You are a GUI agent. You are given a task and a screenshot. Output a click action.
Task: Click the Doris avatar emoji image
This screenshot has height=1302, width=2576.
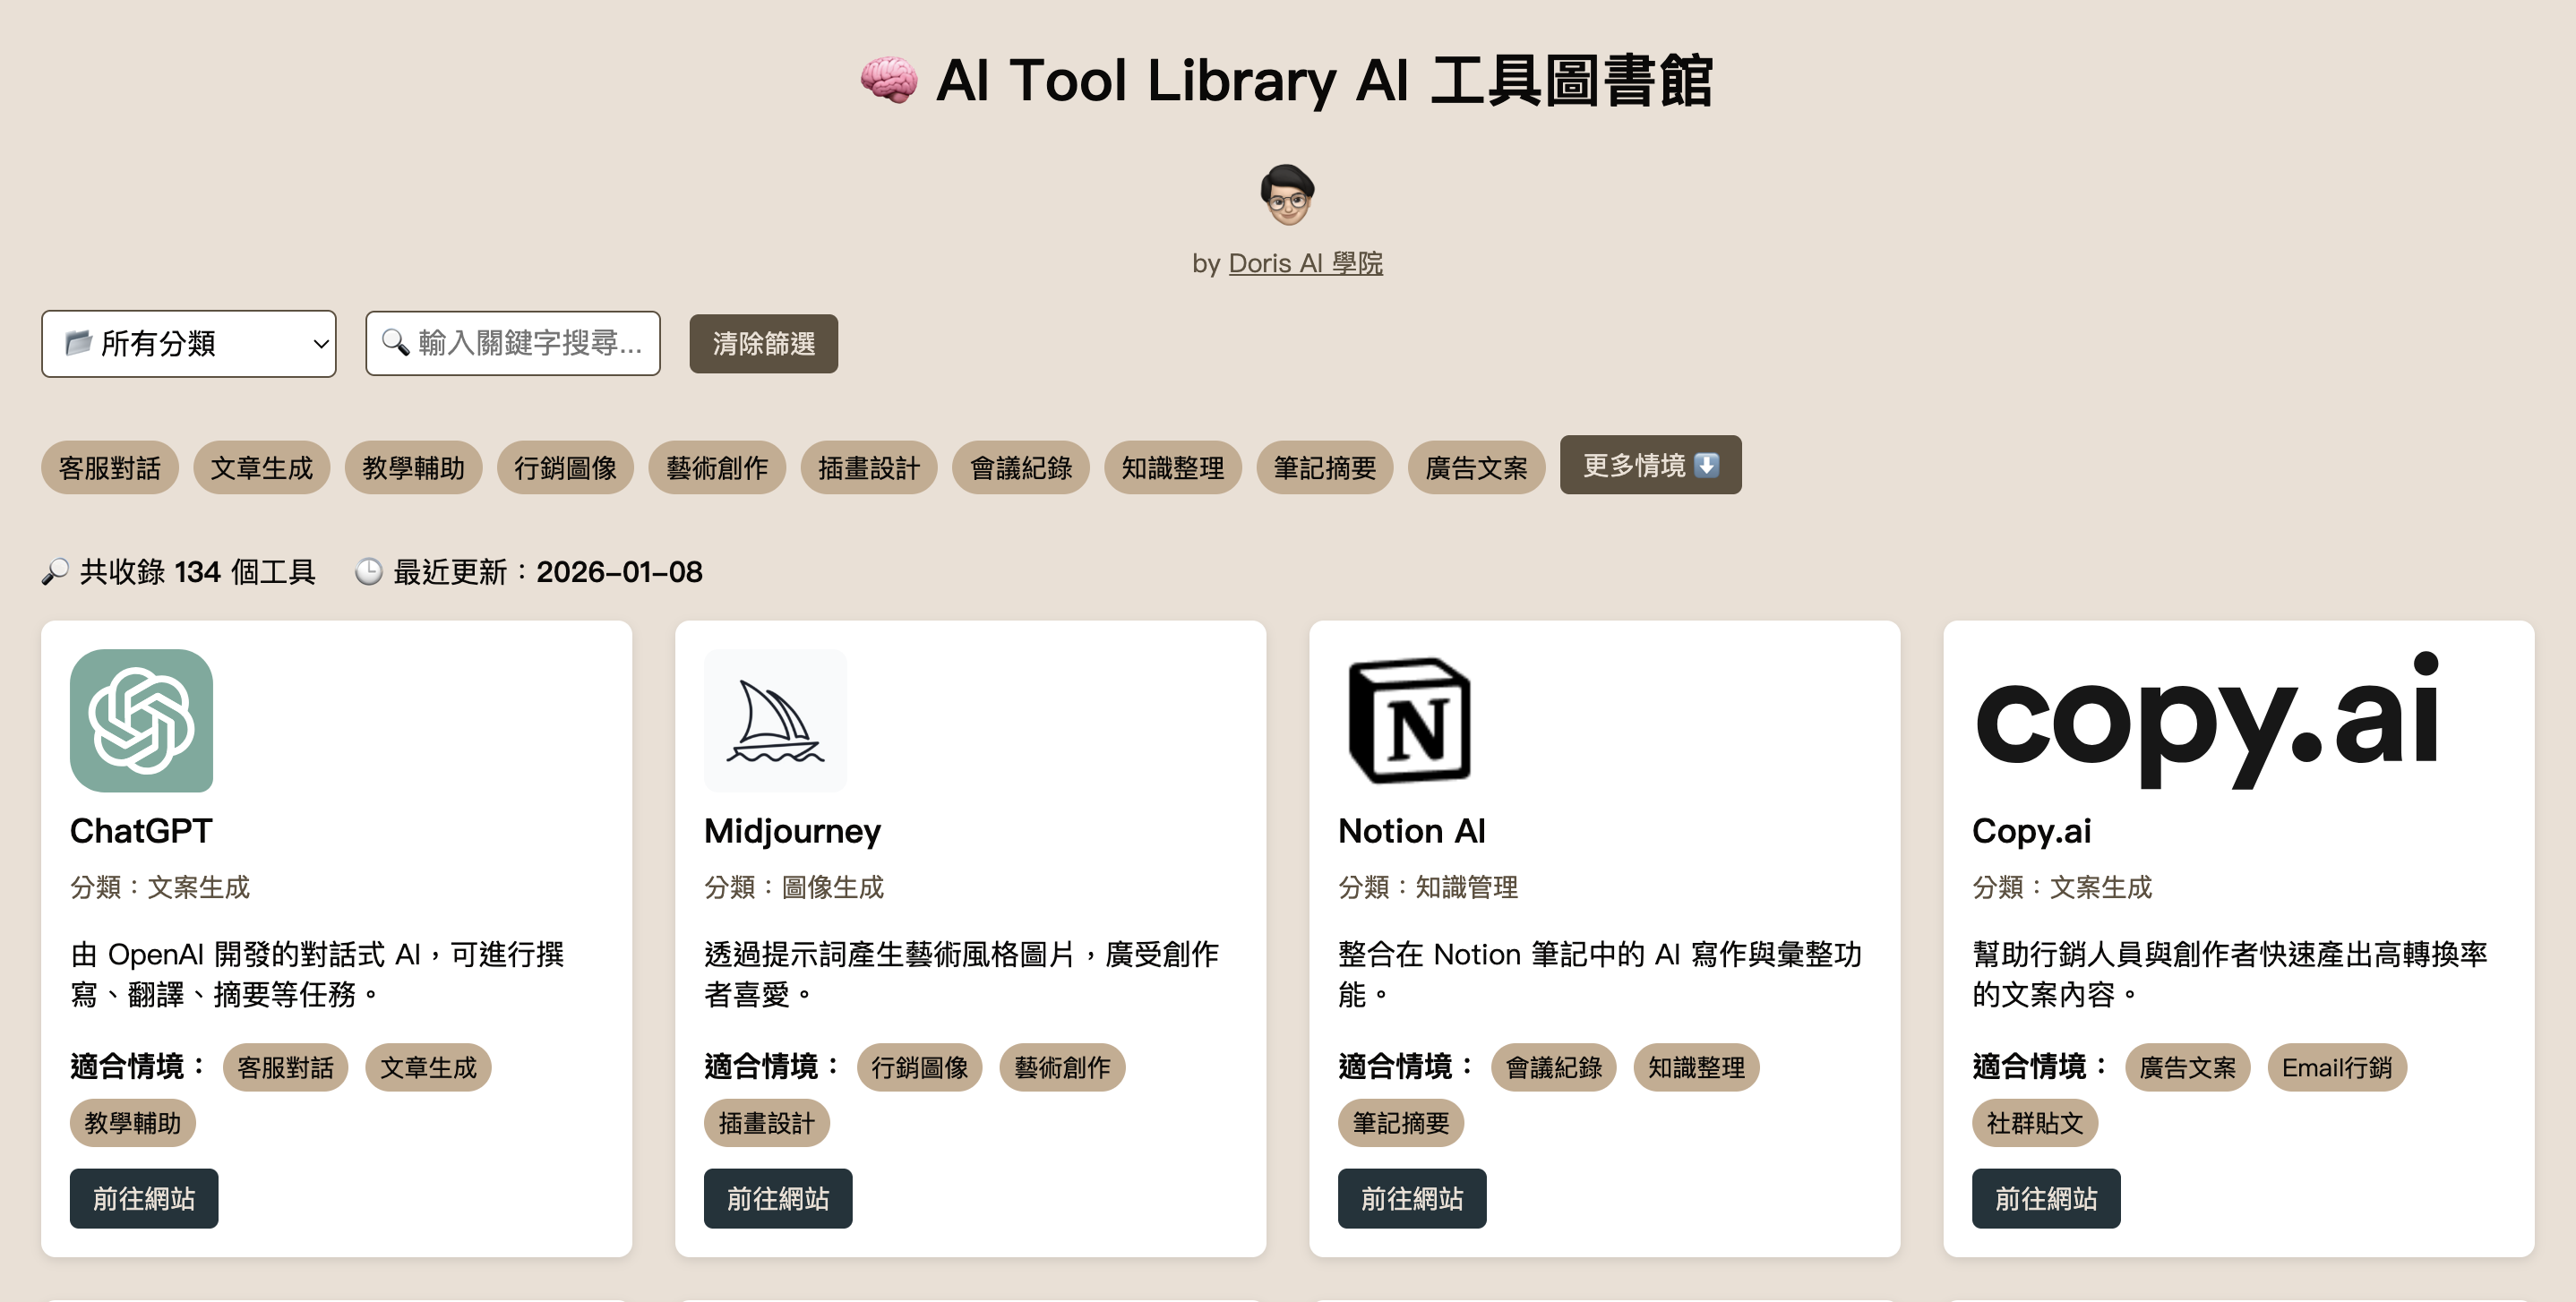click(x=1287, y=194)
